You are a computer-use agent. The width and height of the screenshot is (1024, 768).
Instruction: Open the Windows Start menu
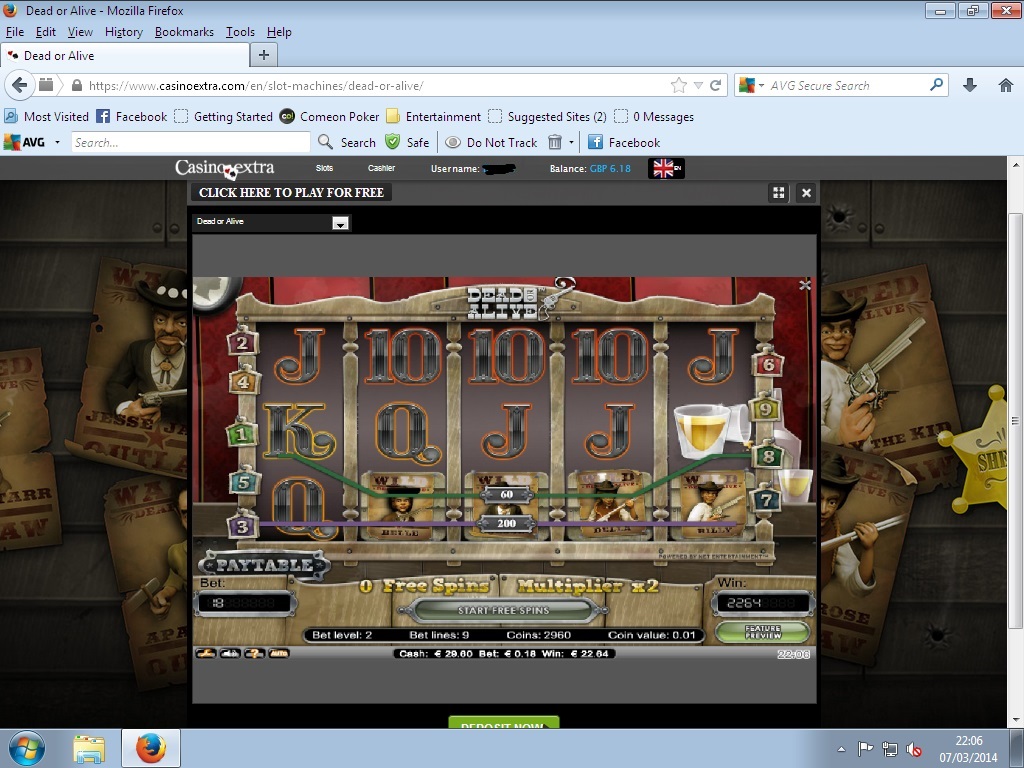pos(26,748)
